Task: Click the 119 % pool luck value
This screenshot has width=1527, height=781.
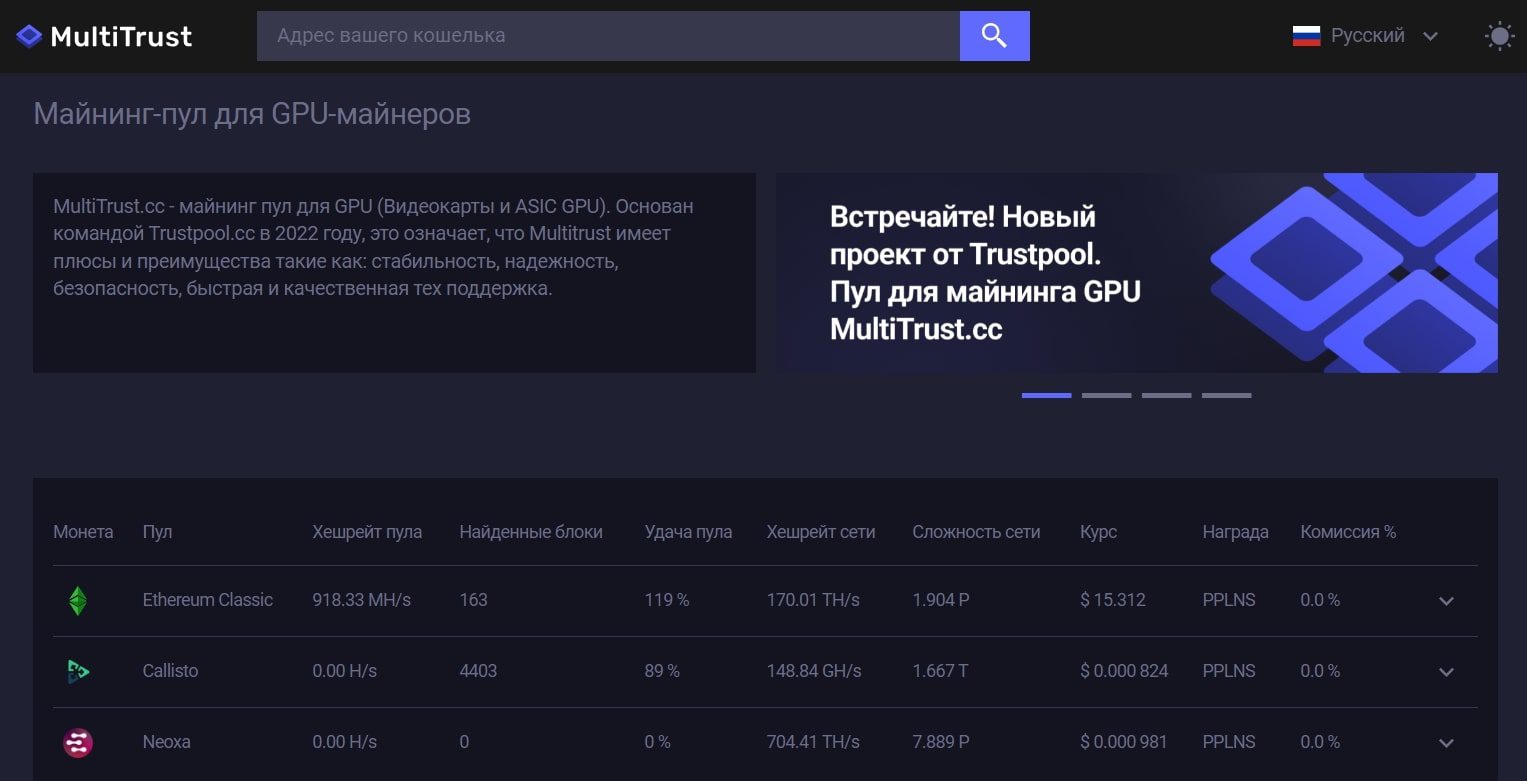Action: point(667,600)
